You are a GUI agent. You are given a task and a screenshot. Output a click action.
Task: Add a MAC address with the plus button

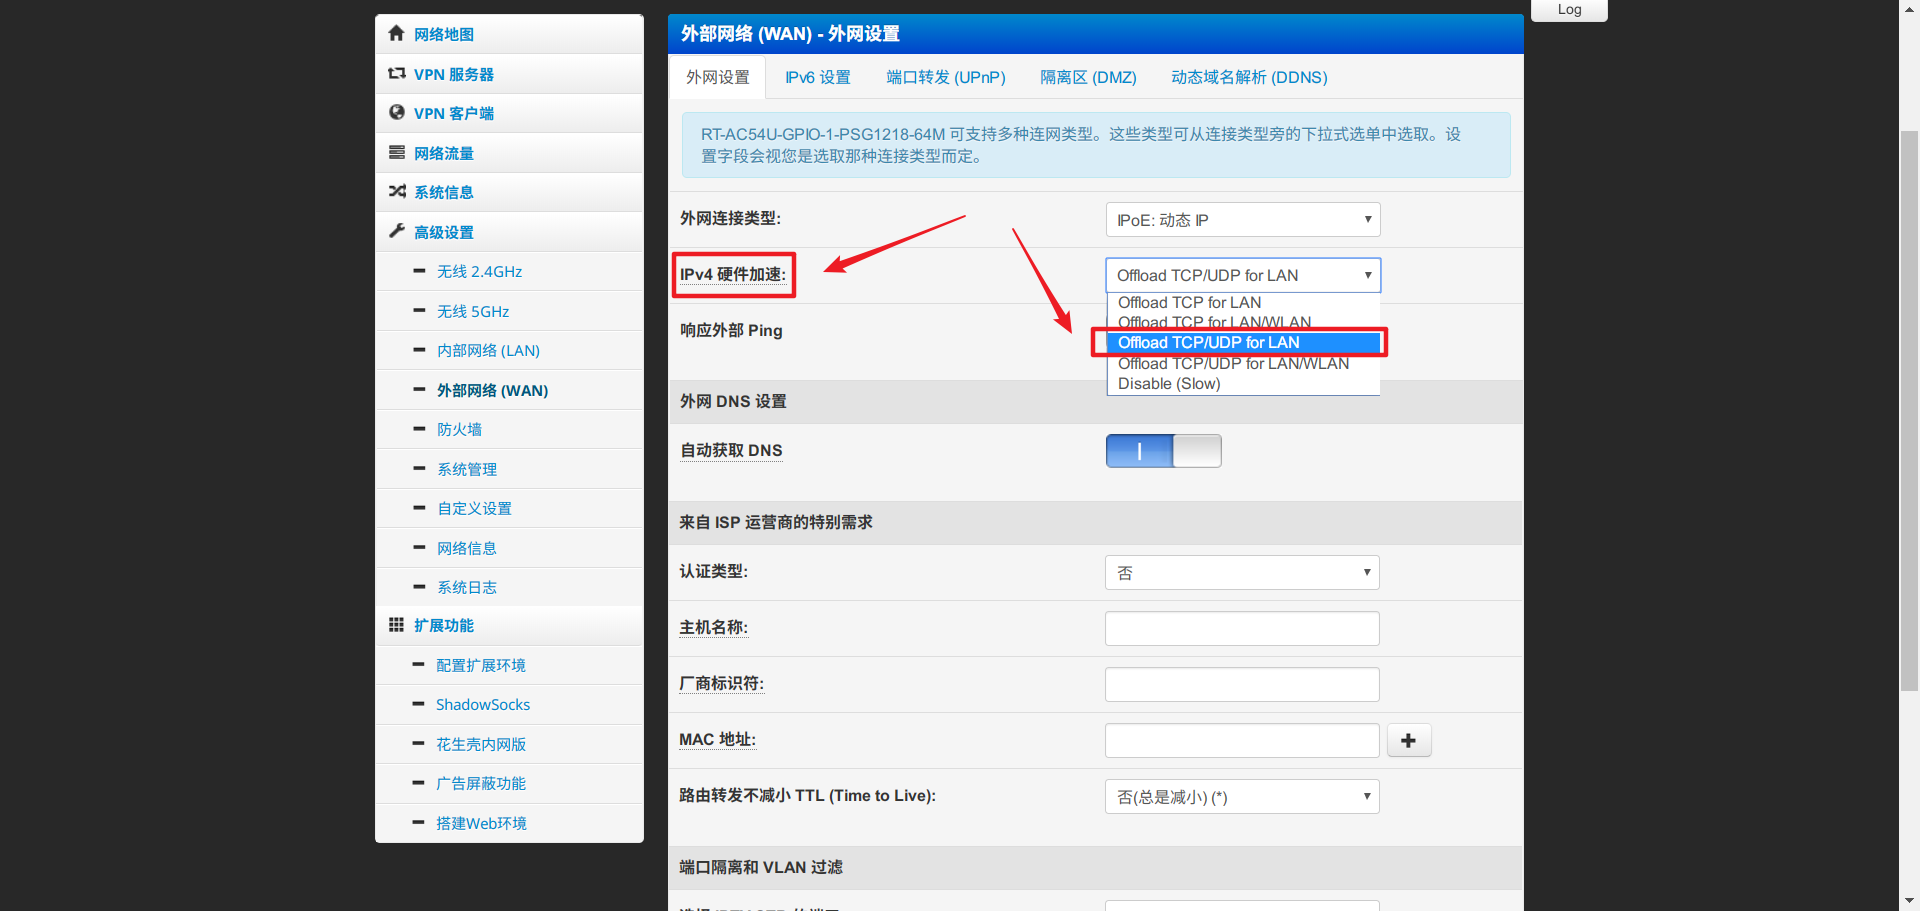pyautogui.click(x=1408, y=740)
